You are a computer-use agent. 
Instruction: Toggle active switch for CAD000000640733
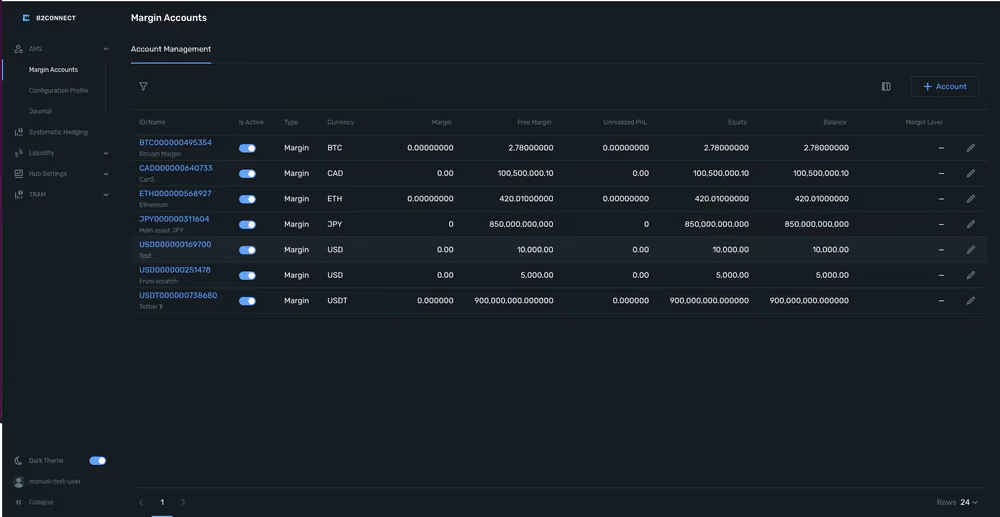tap(247, 173)
